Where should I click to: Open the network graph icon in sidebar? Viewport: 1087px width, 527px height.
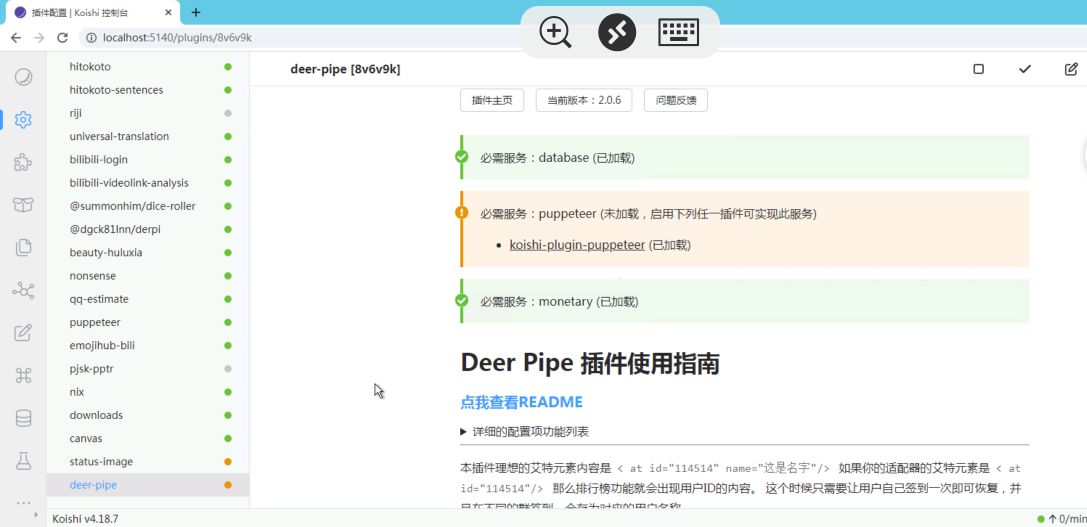24,291
